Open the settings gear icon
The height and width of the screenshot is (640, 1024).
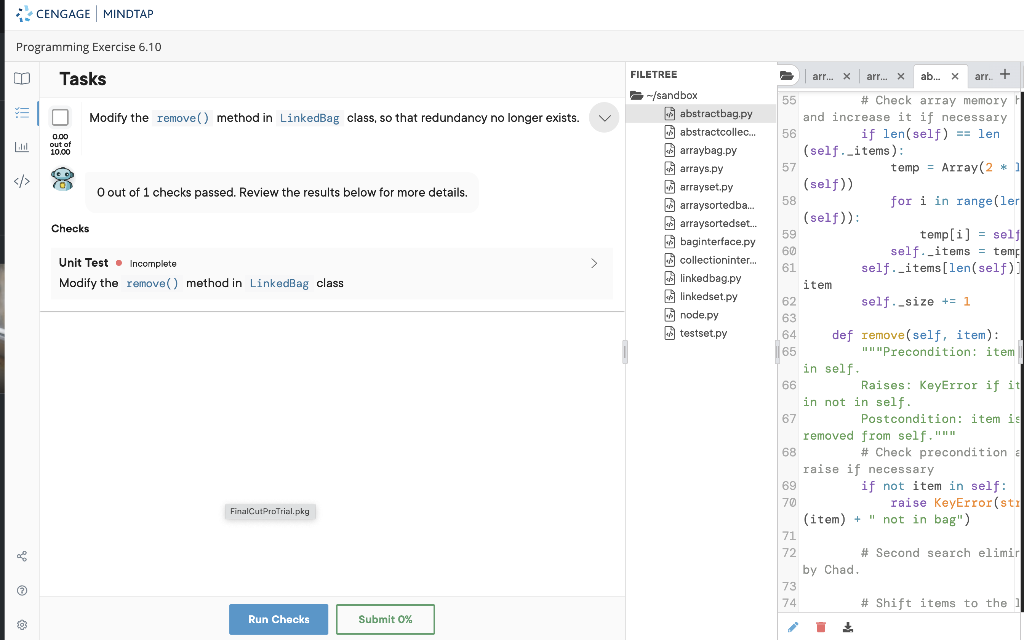(x=21, y=624)
